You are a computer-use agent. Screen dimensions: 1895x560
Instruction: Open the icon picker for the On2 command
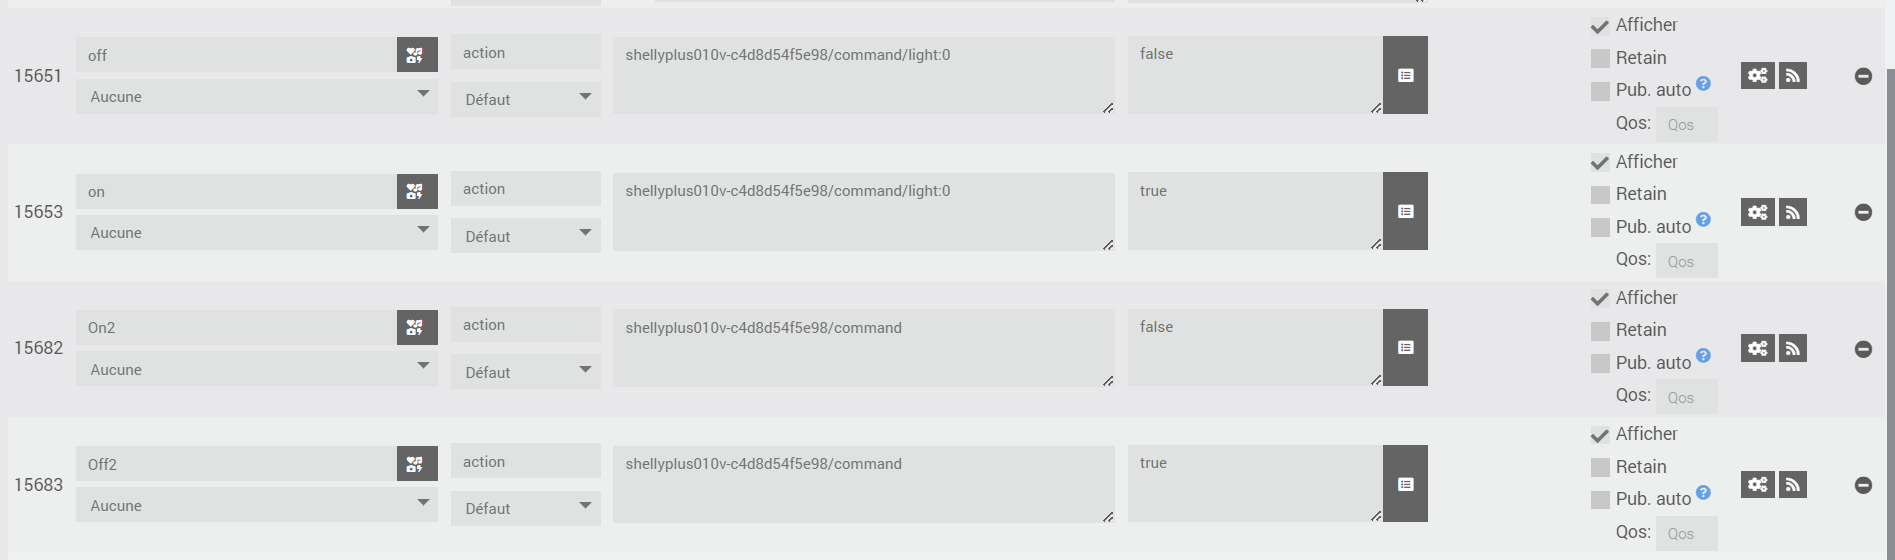tap(416, 328)
